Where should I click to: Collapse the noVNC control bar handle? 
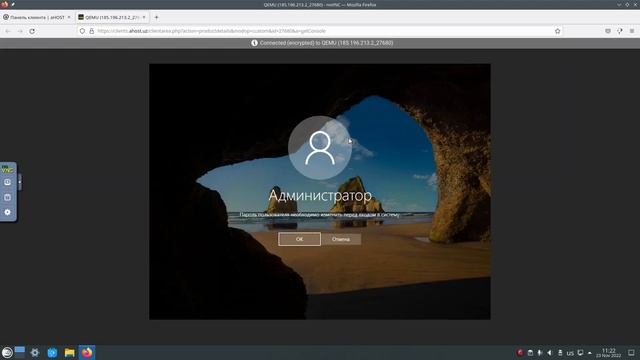[x=19, y=182]
